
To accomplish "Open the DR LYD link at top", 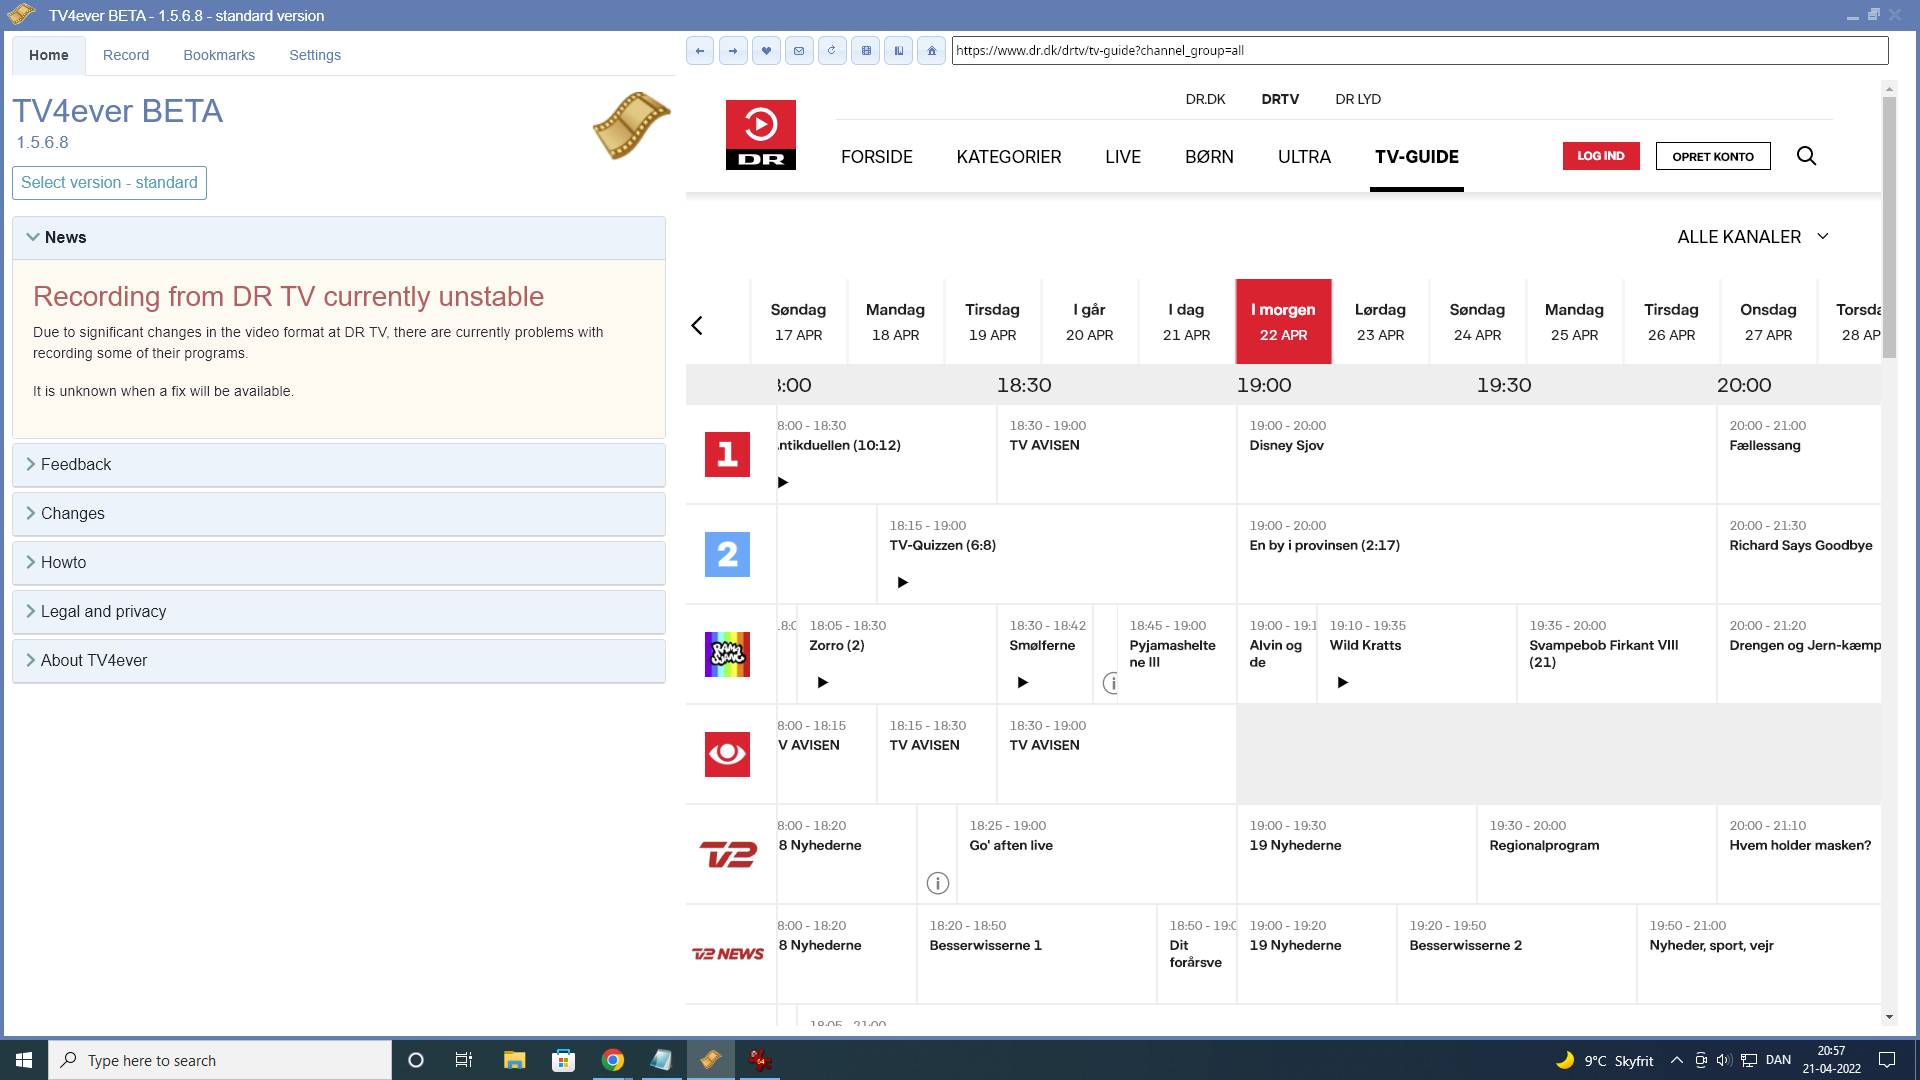I will pyautogui.click(x=1358, y=99).
